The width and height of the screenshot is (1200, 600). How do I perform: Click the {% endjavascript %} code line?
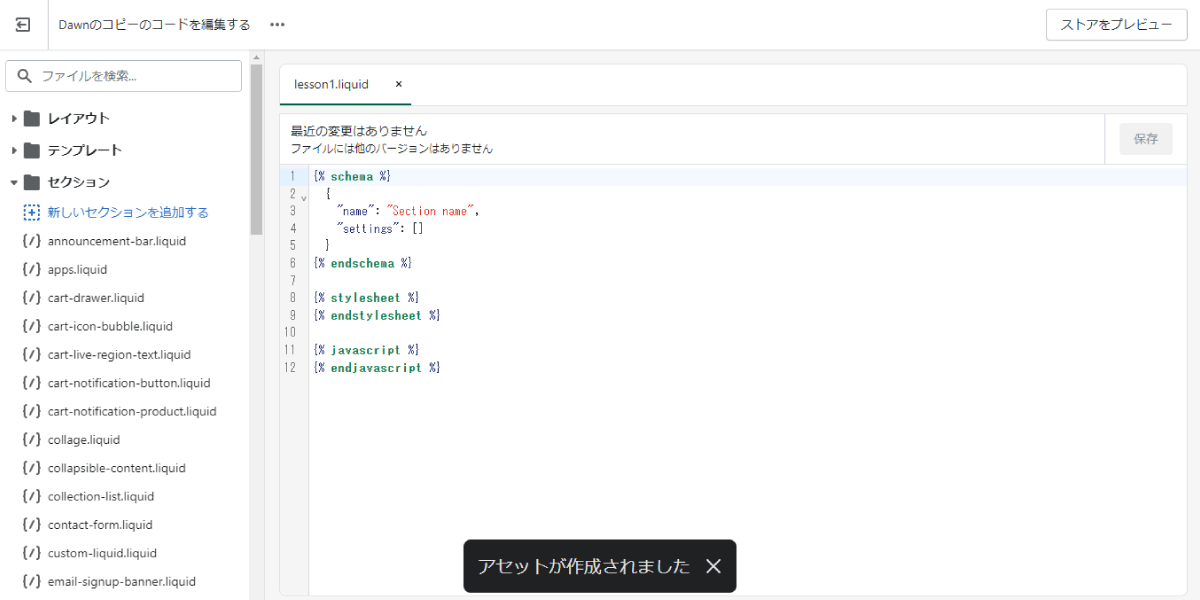tap(377, 368)
